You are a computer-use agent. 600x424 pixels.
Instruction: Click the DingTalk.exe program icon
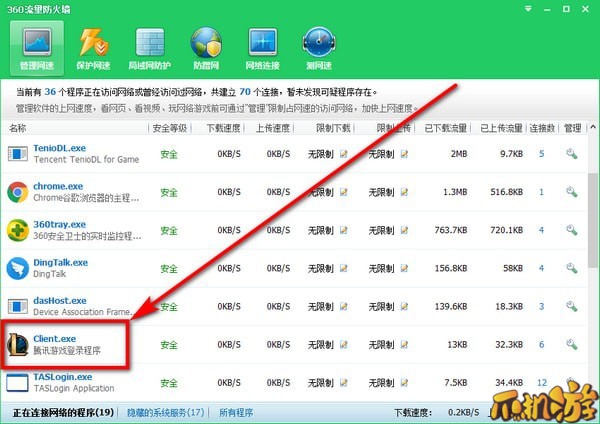click(x=18, y=269)
